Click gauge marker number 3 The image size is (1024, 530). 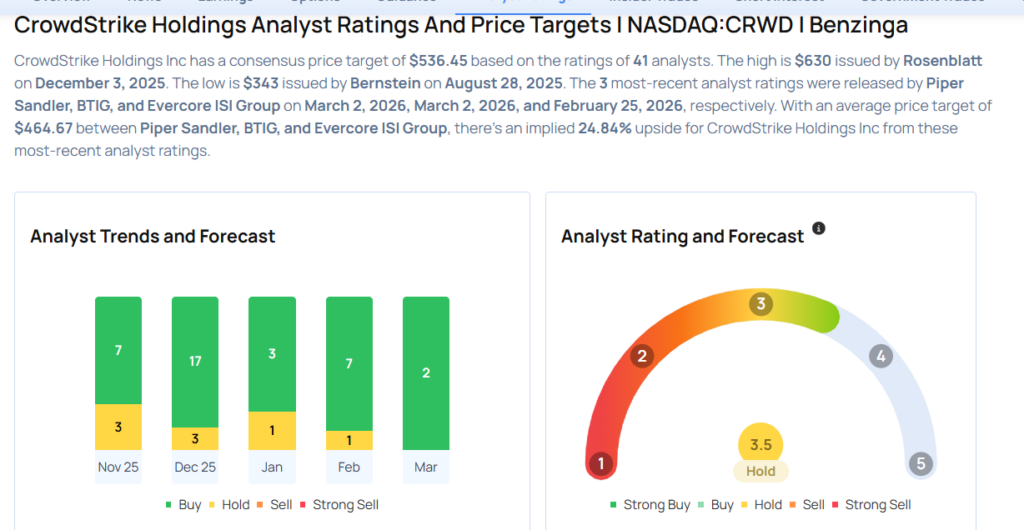coord(761,304)
